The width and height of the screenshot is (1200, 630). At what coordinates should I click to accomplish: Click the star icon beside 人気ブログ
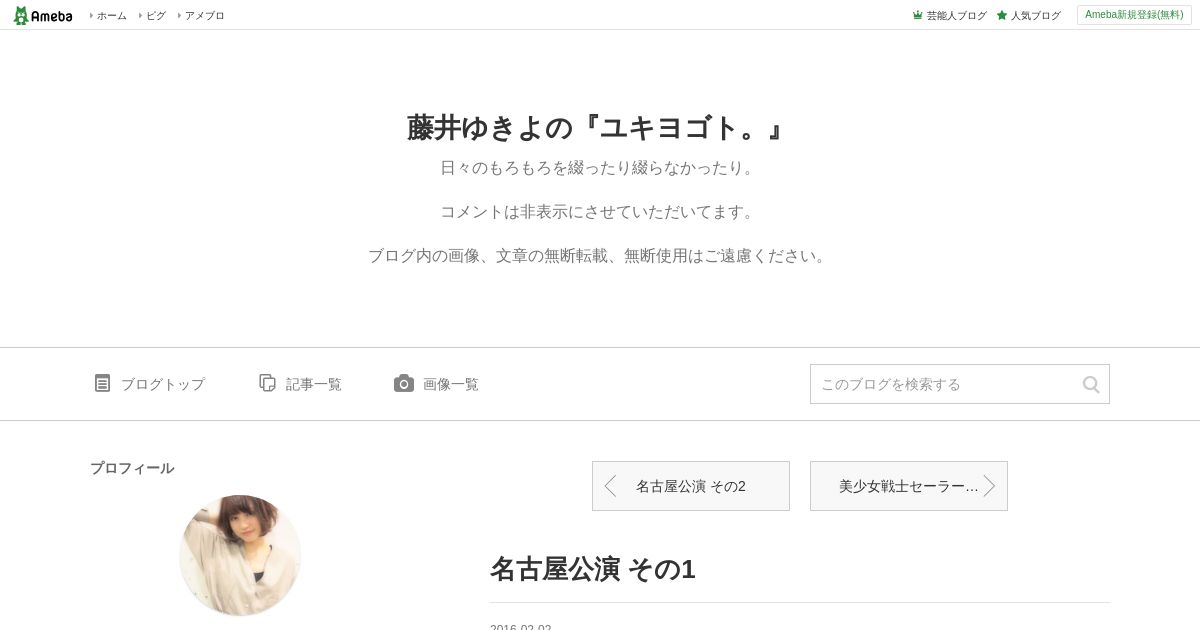1002,15
